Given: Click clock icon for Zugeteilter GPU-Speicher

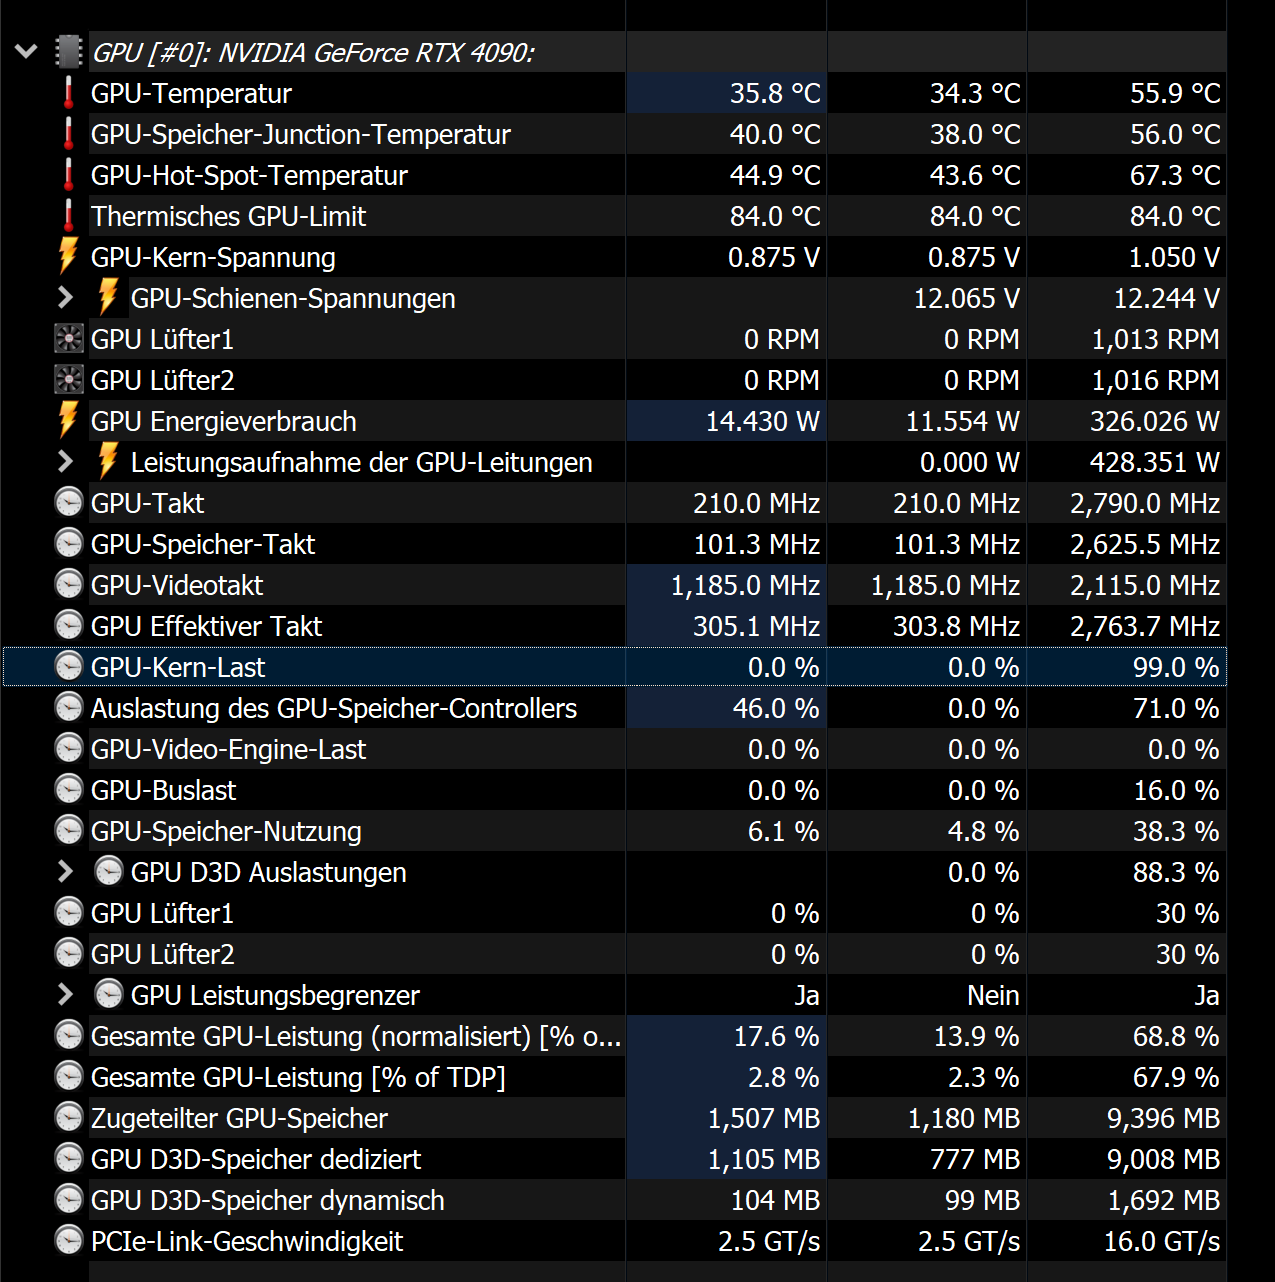Looking at the screenshot, I should 68,1118.
